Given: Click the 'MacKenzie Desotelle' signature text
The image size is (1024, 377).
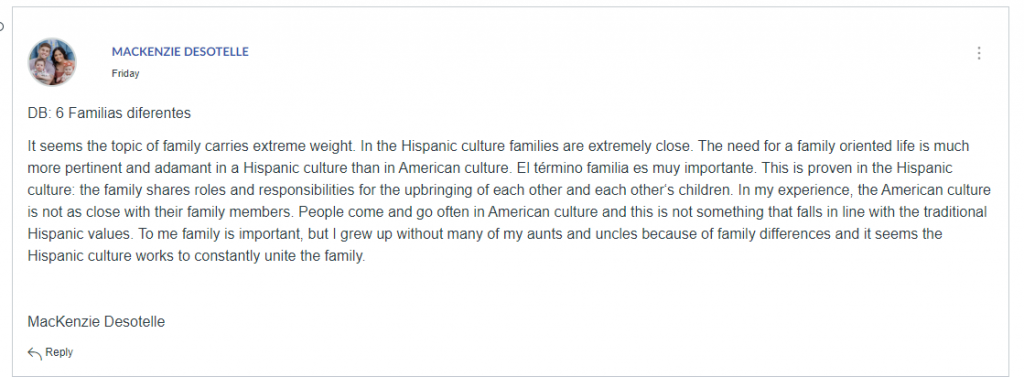Looking at the screenshot, I should coord(96,321).
